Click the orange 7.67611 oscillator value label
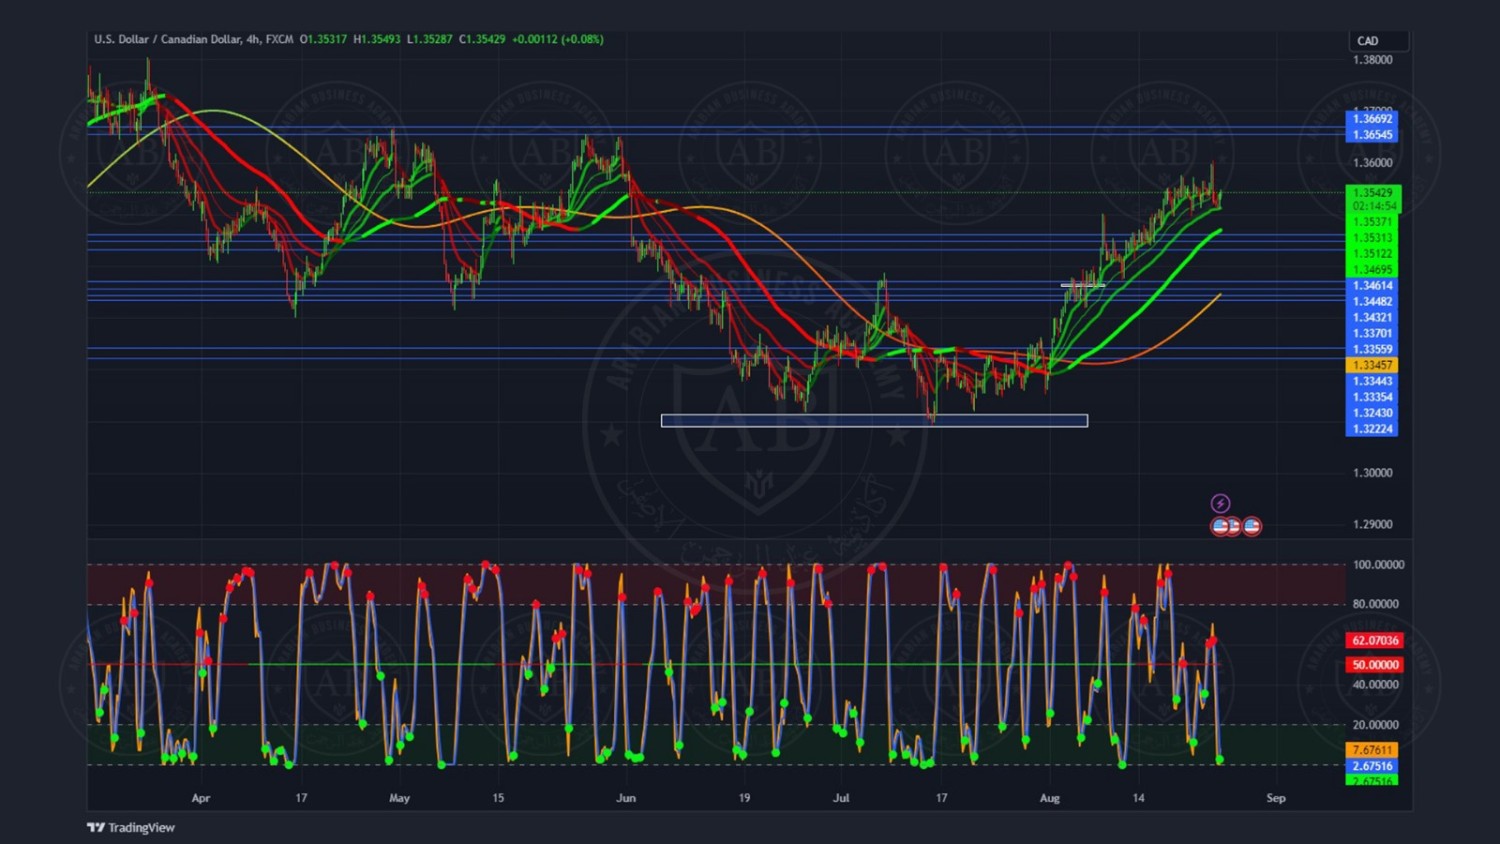This screenshot has width=1500, height=844. 1372,750
